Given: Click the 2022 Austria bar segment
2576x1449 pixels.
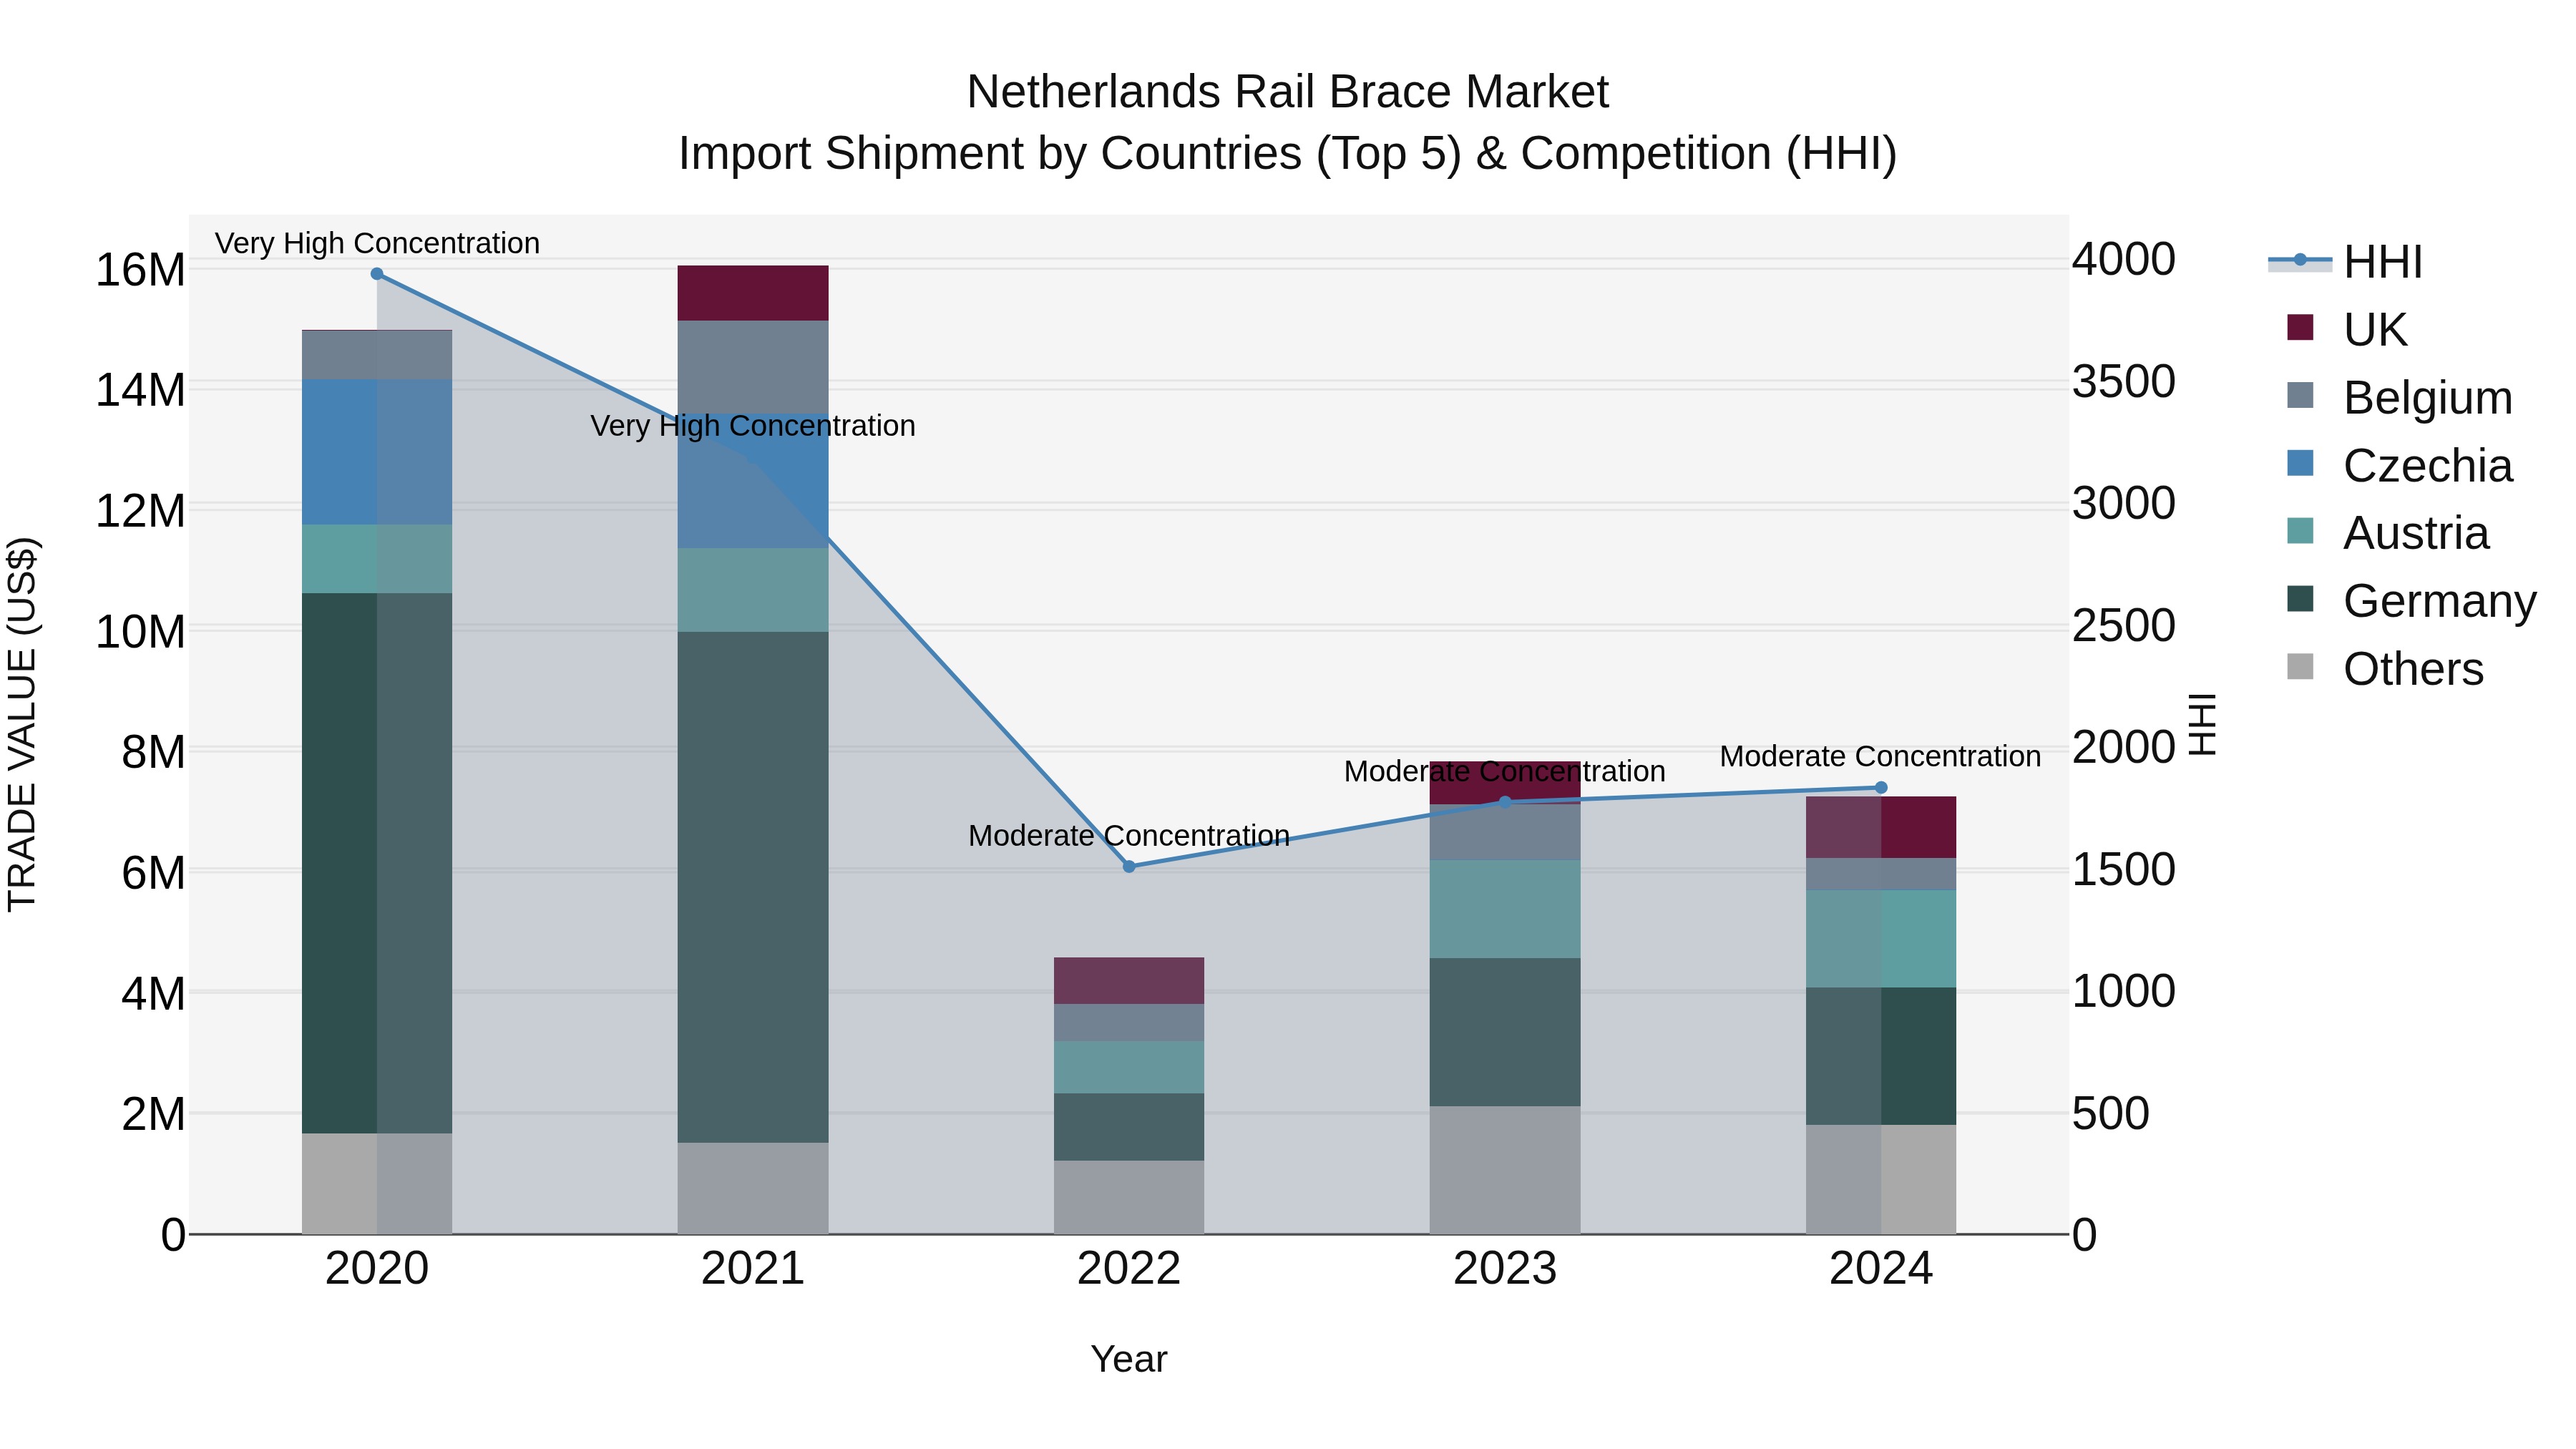Looking at the screenshot, I should 1129,1068.
